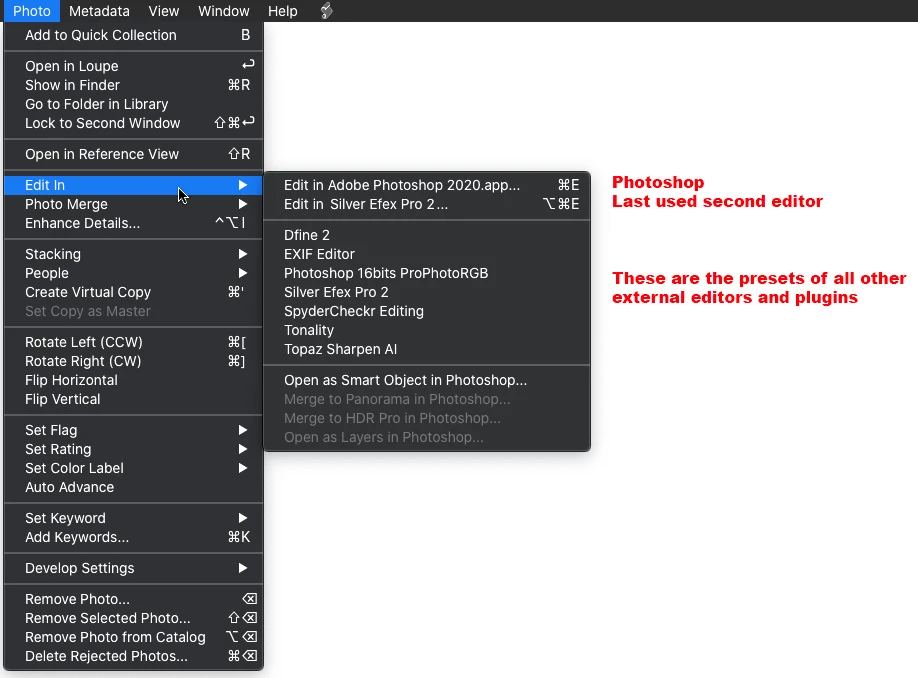Choose Show in Finder
The height and width of the screenshot is (678, 918).
coord(133,85)
